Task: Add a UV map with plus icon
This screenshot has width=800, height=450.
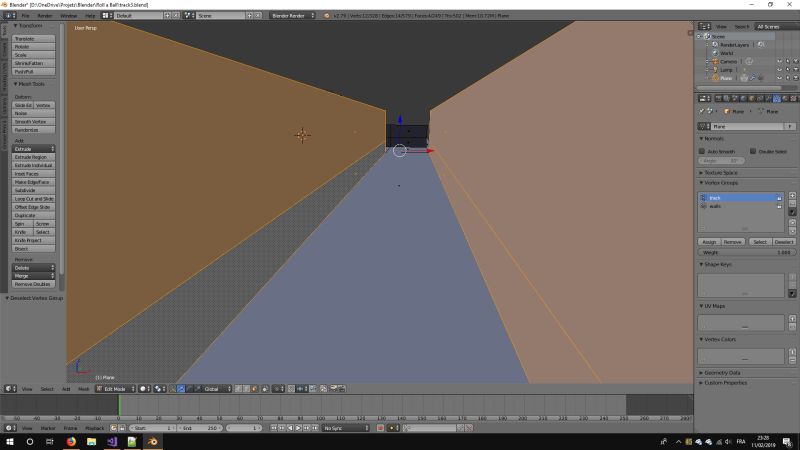Action: pyautogui.click(x=792, y=318)
